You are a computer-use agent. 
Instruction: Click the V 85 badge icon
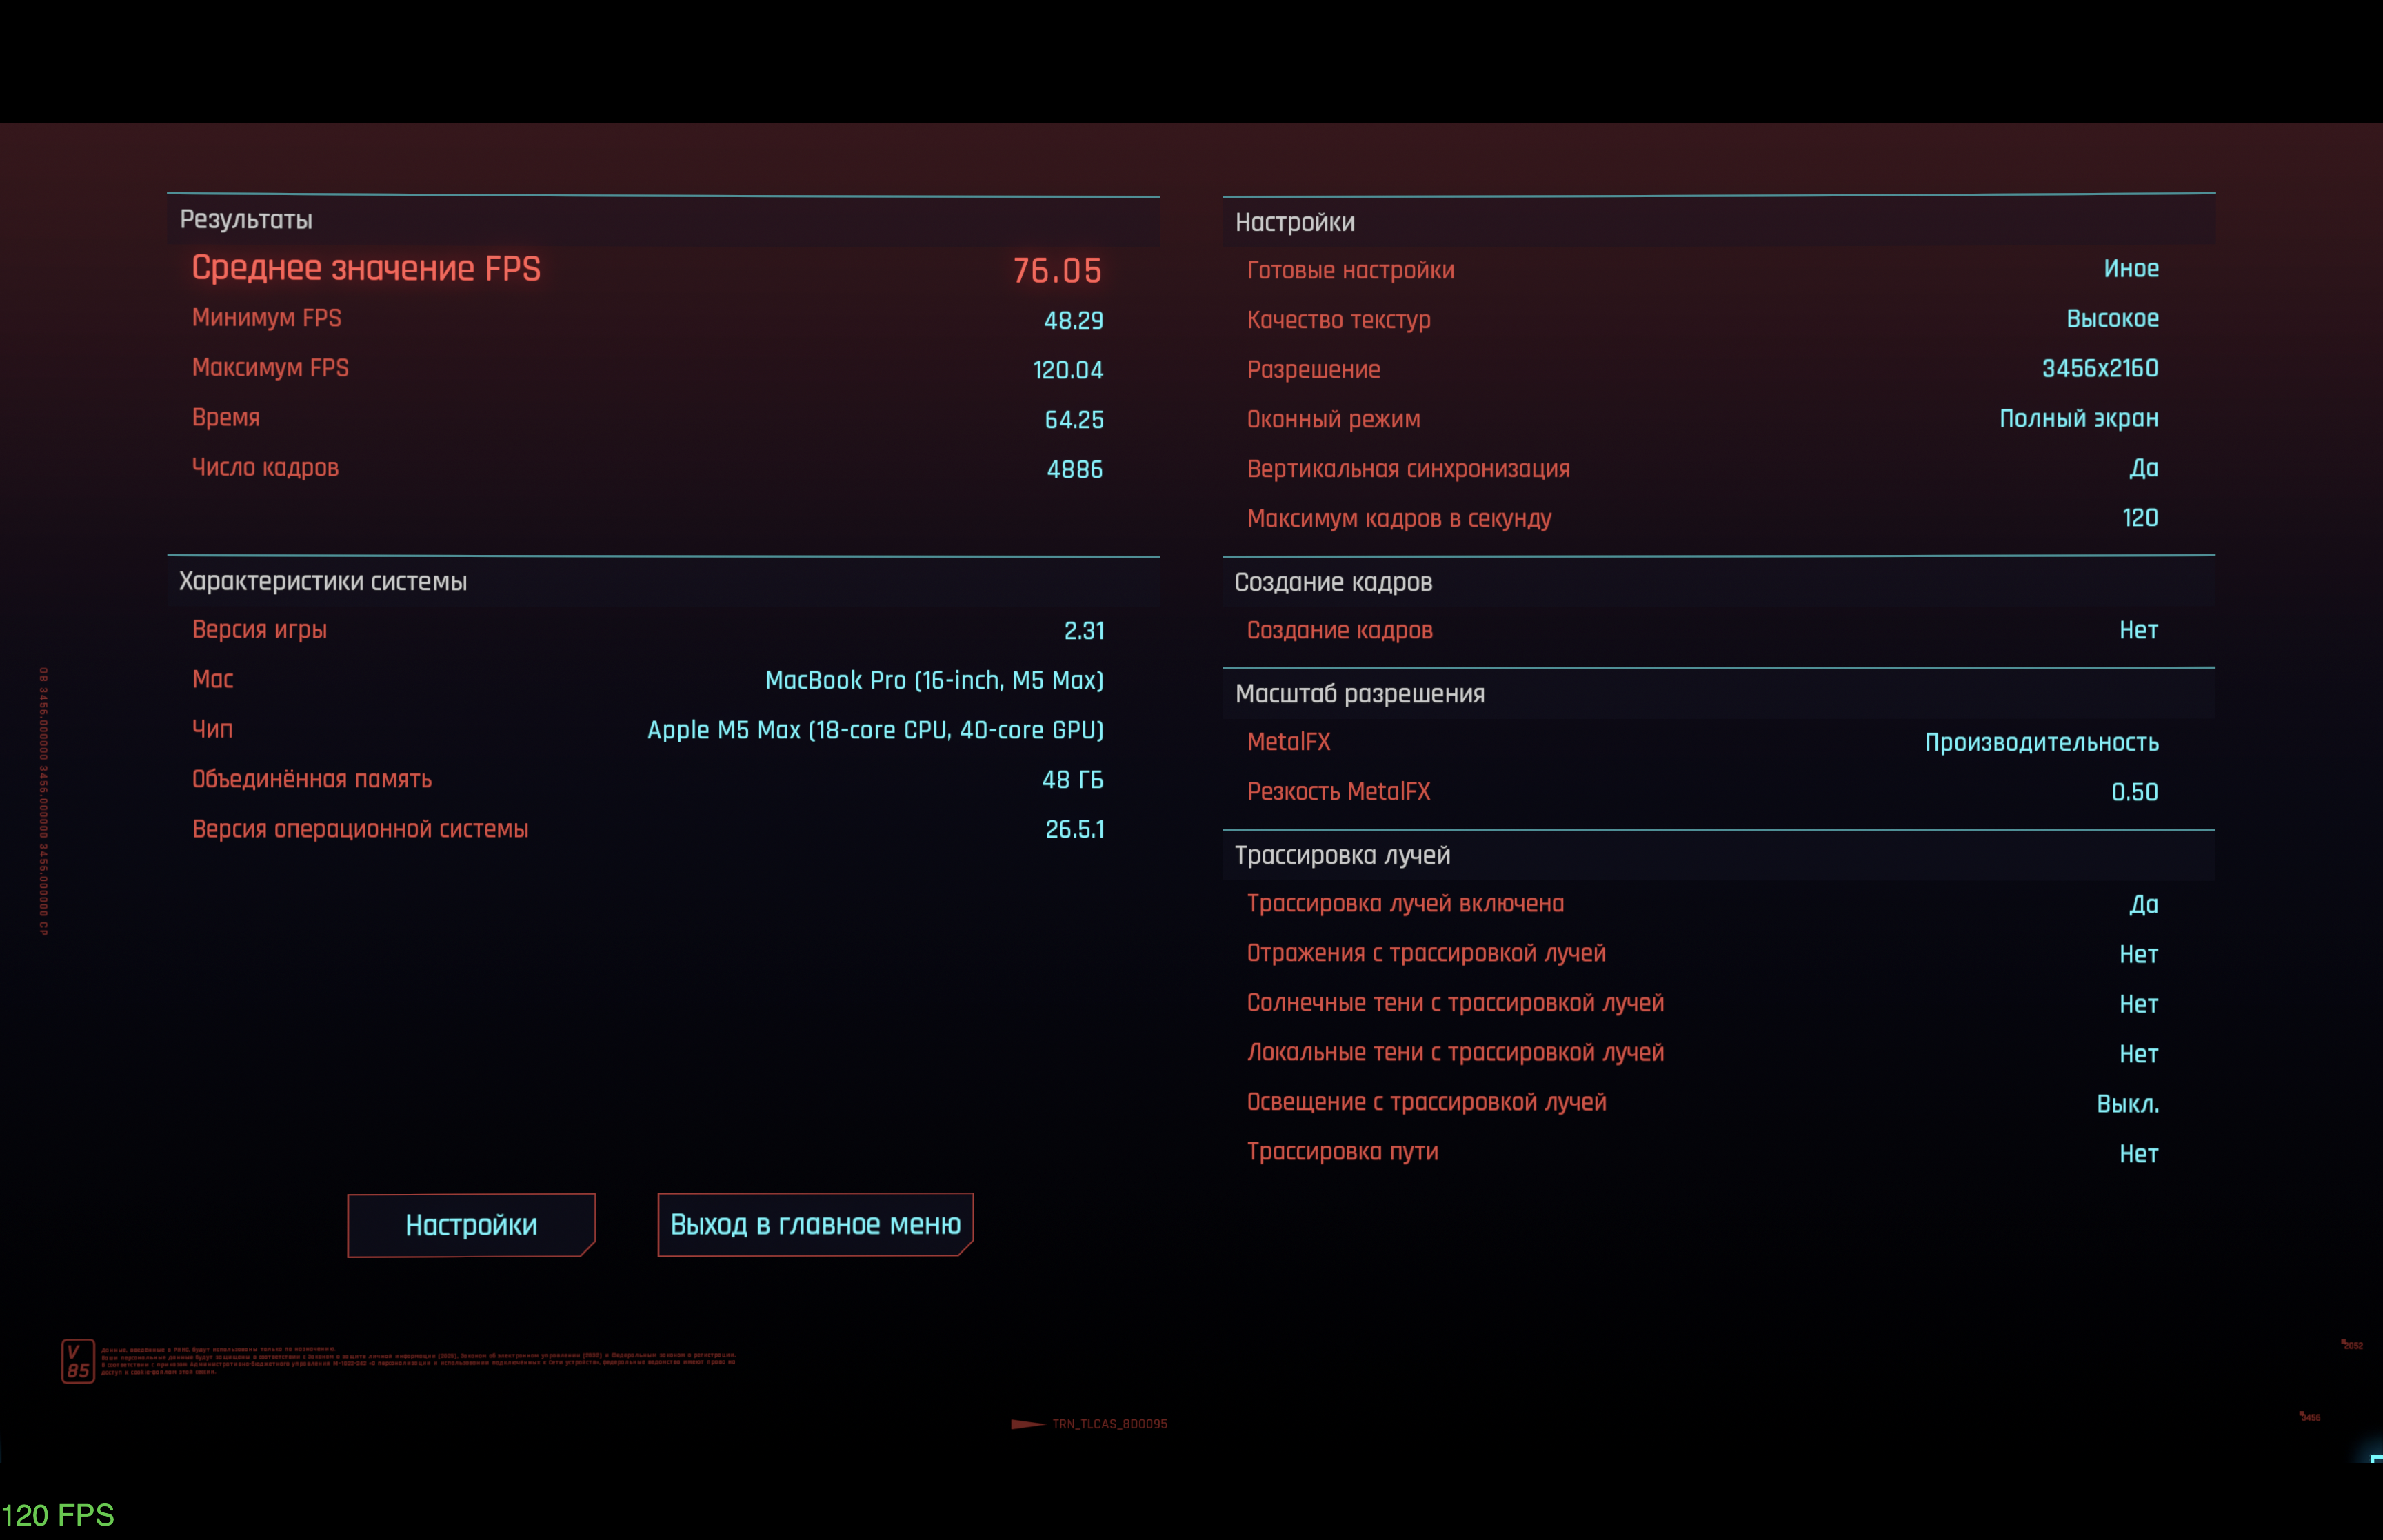(78, 1361)
